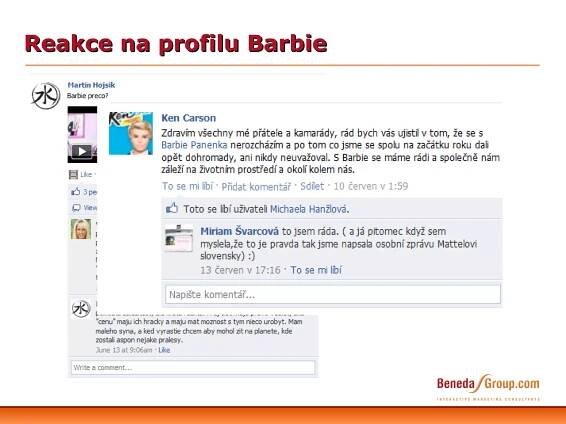Click the blonde woman commenter avatar
This screenshot has height=424, width=566.
(x=81, y=229)
